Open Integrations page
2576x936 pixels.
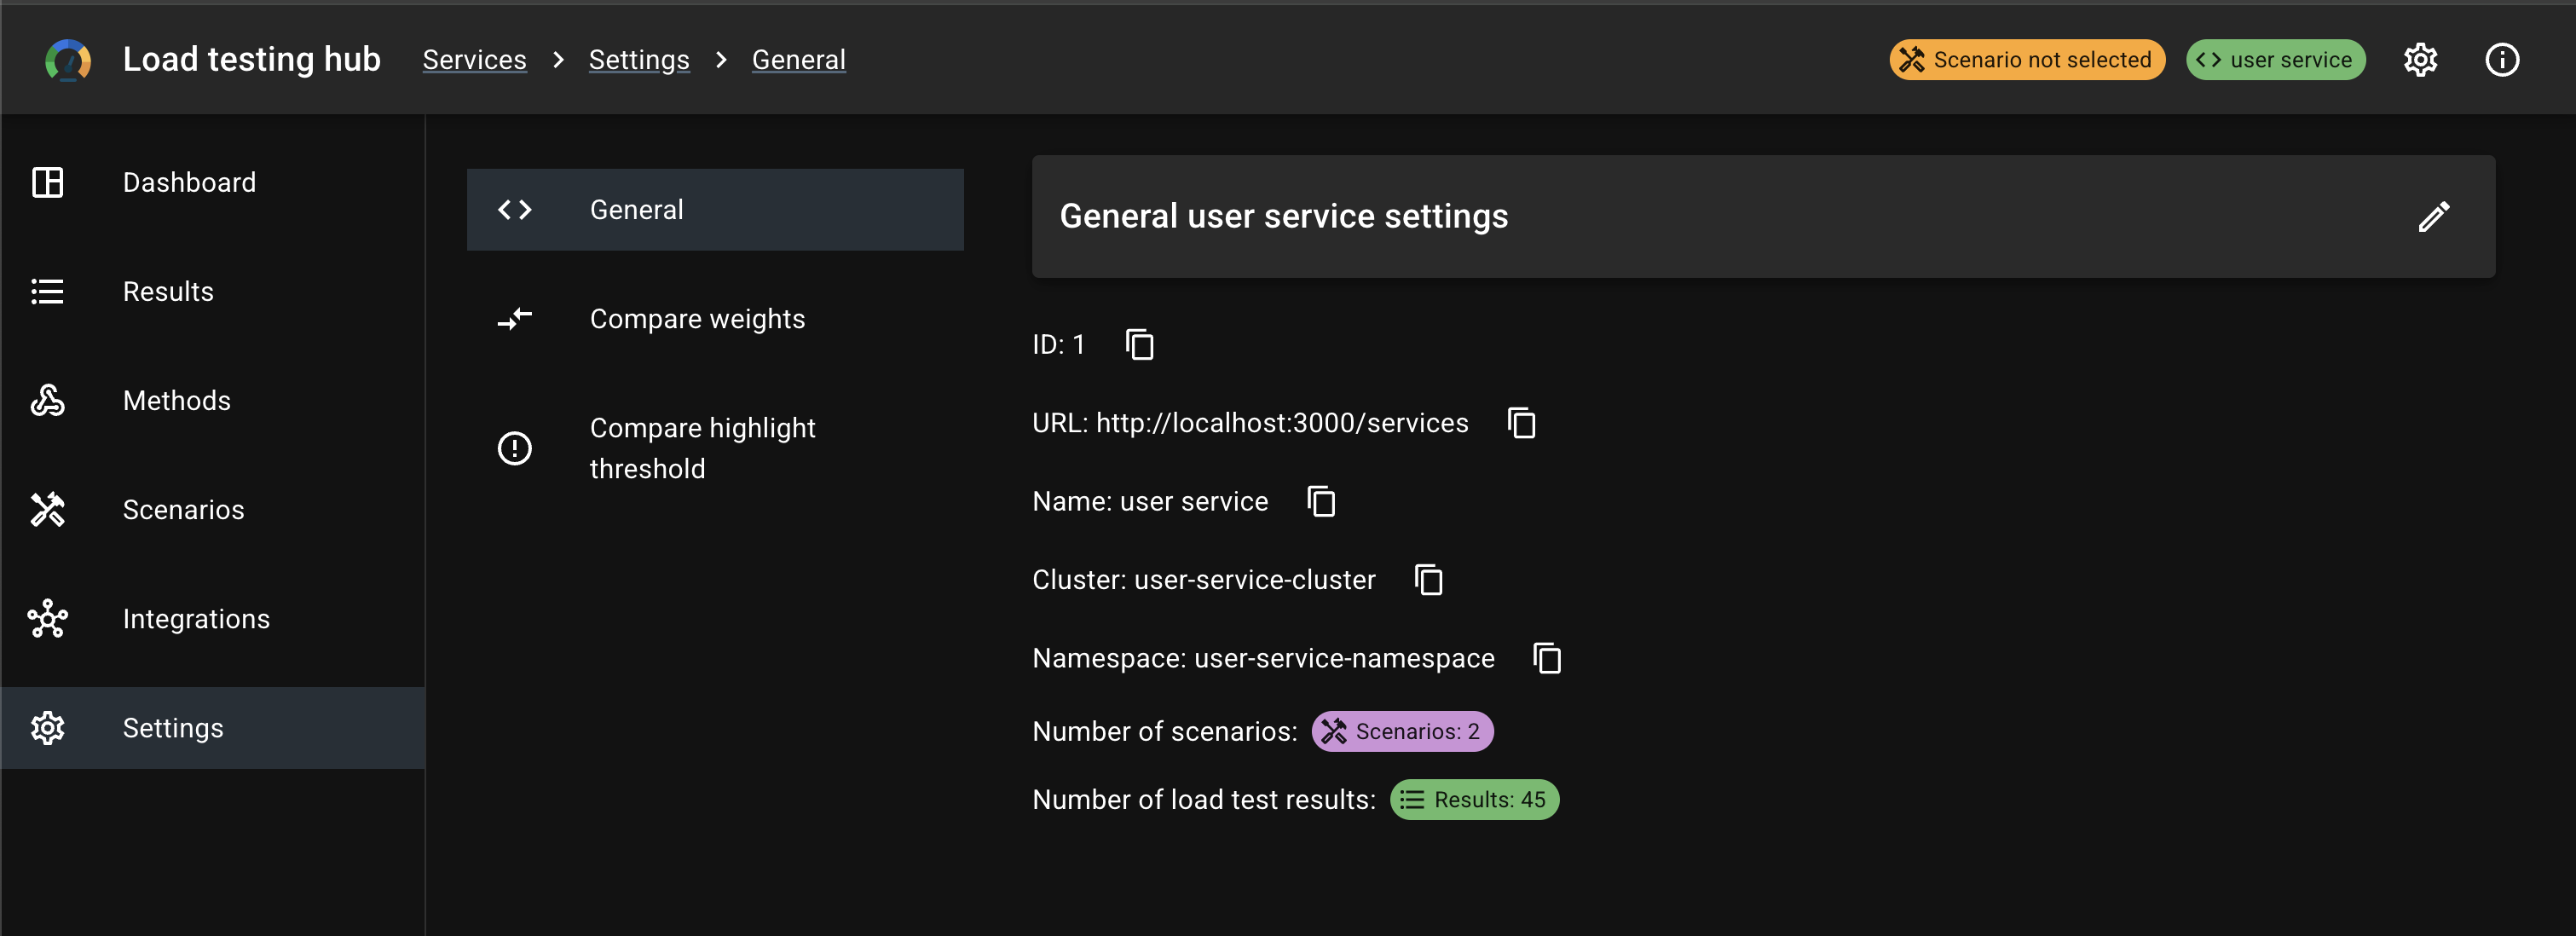(x=213, y=618)
